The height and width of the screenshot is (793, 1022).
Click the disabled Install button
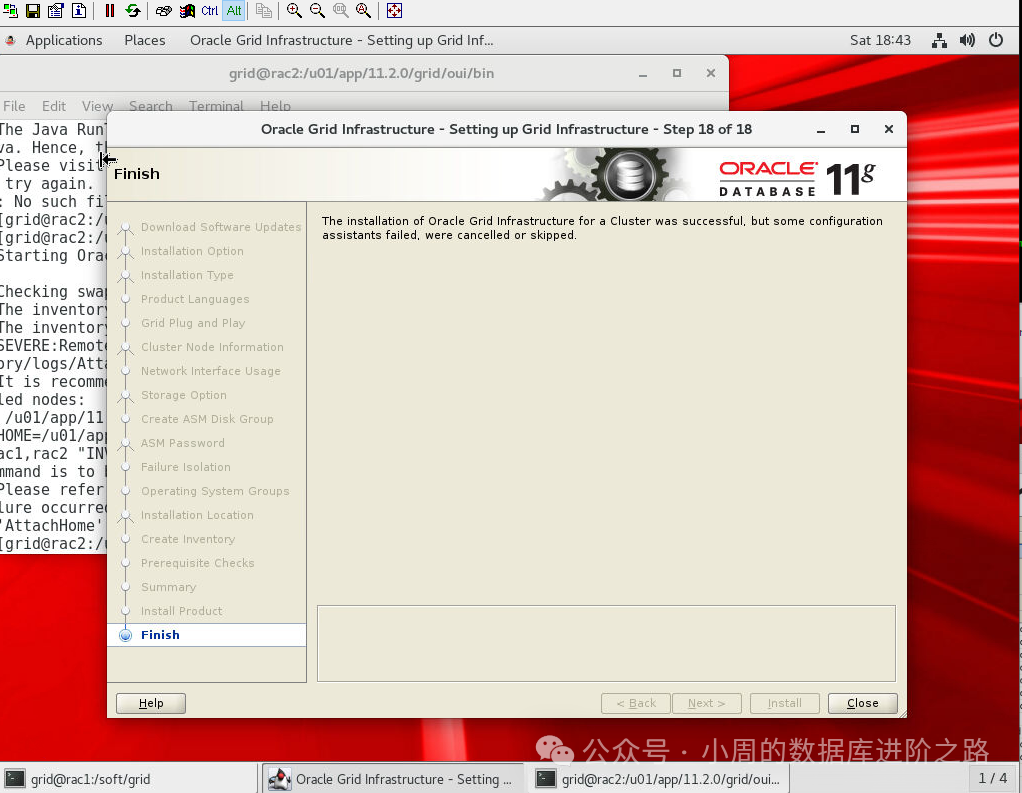785,703
